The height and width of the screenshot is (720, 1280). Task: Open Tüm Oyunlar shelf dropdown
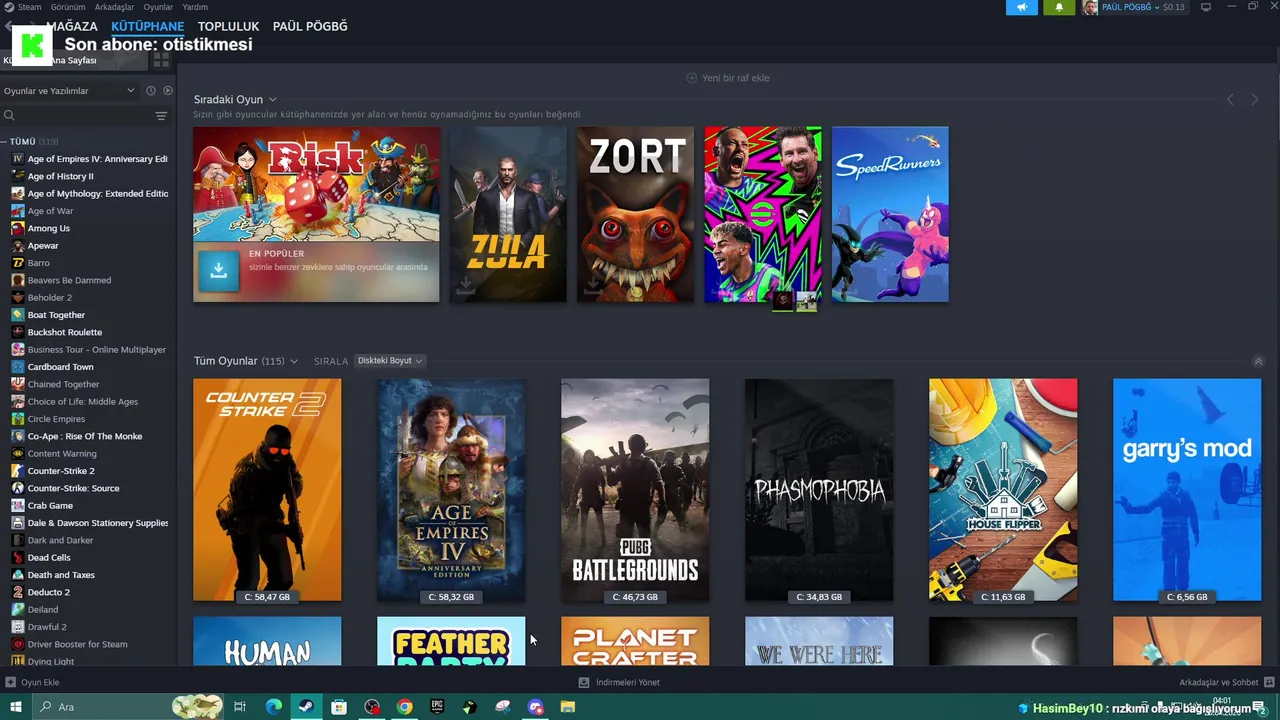(x=294, y=361)
